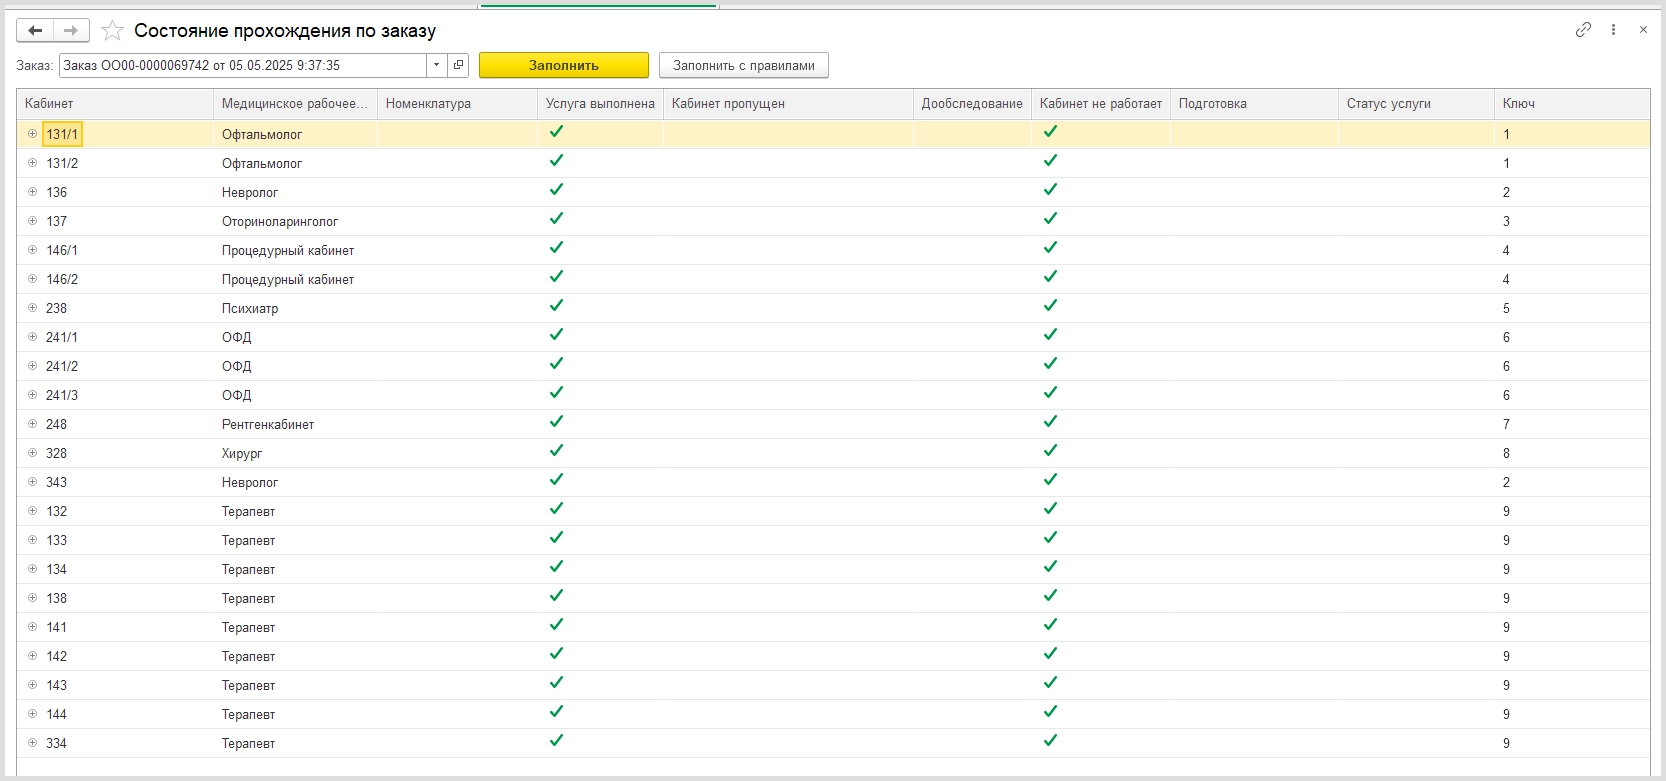Toggle Услуга выполнена check for cabinet 328 Хирург
Image resolution: width=1666 pixels, height=781 pixels.
[557, 451]
